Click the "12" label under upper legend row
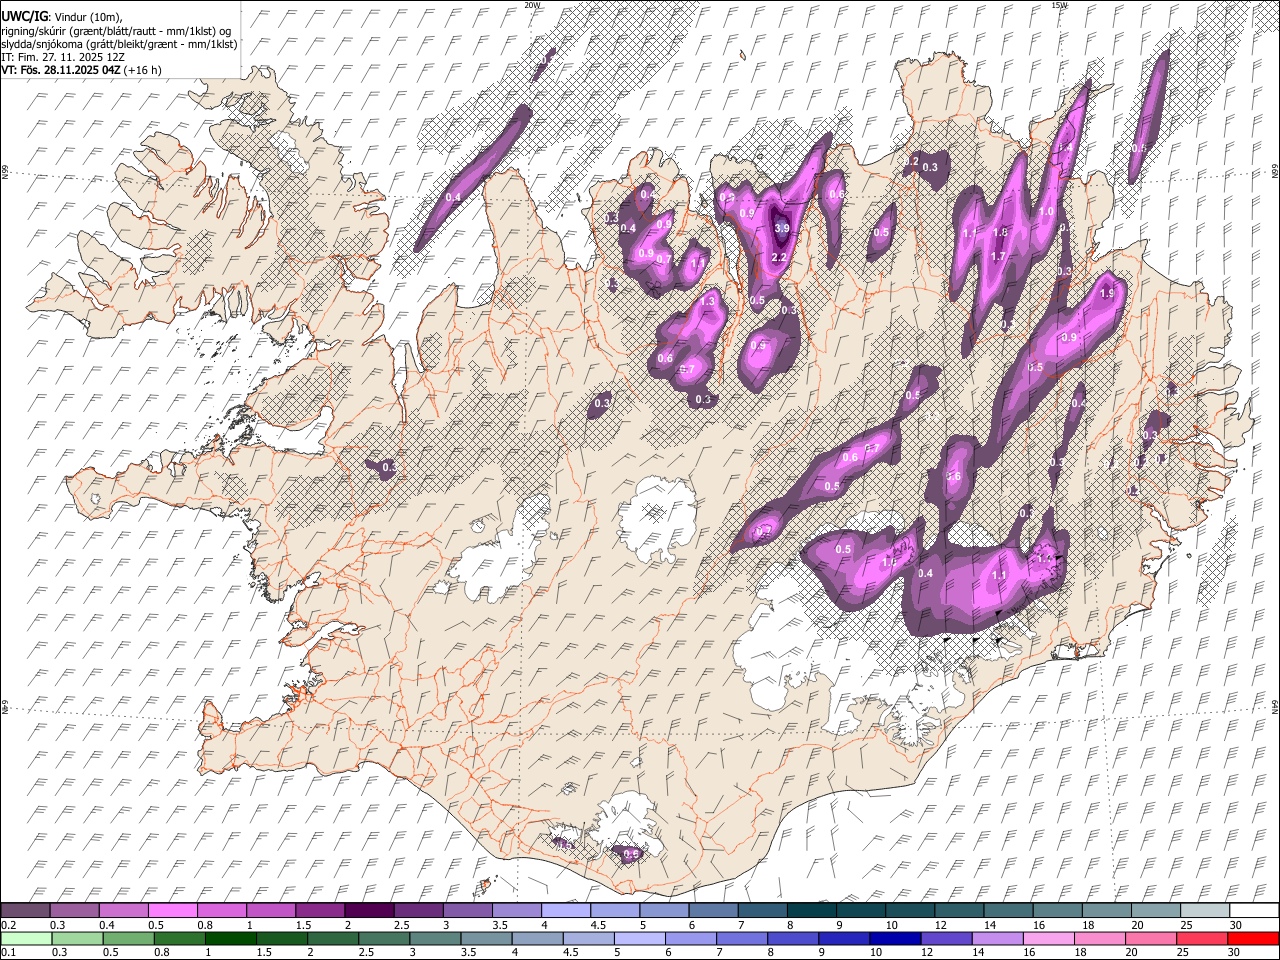 coord(940,925)
